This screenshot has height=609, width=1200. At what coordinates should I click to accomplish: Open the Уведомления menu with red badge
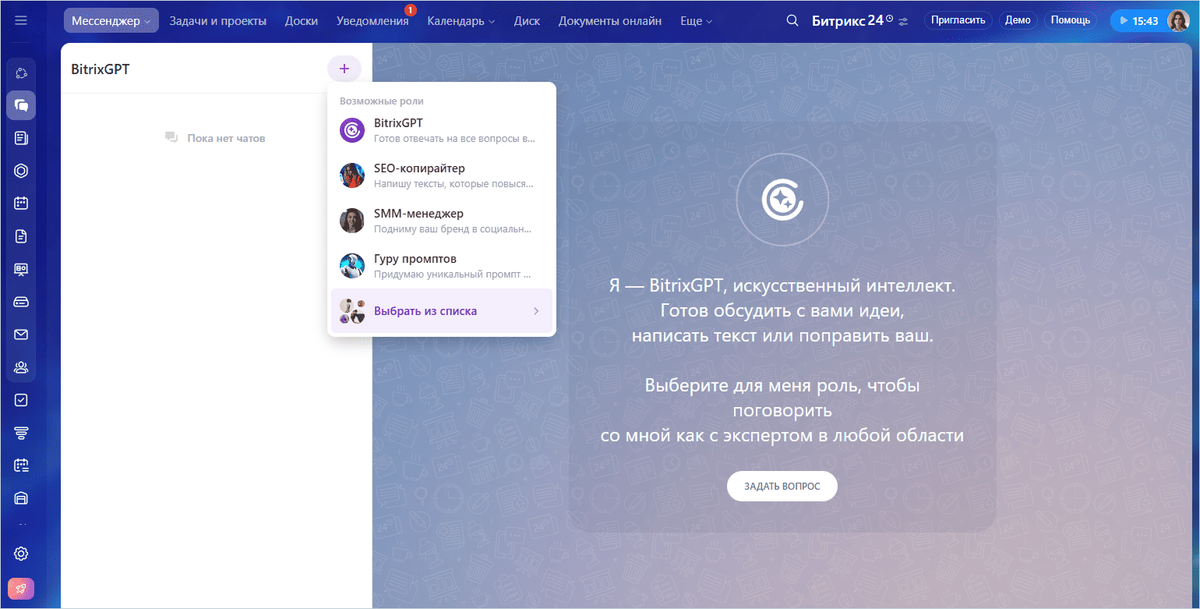coord(373,20)
